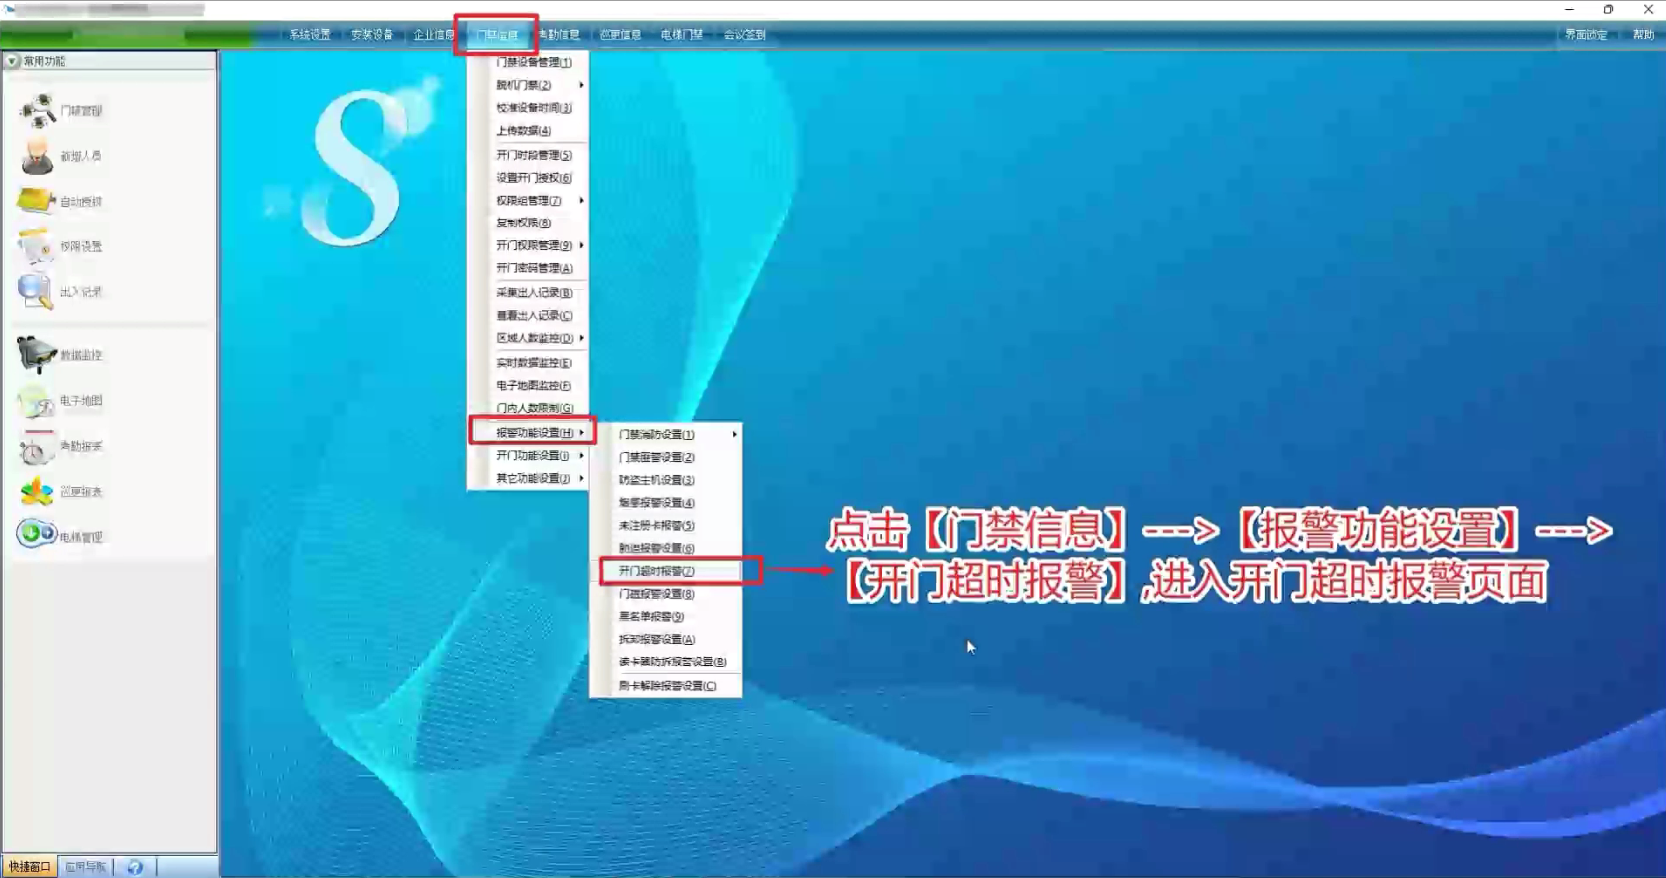The image size is (1666, 878).
Task: Click the 界面锁定 button
Action: coord(1585,35)
